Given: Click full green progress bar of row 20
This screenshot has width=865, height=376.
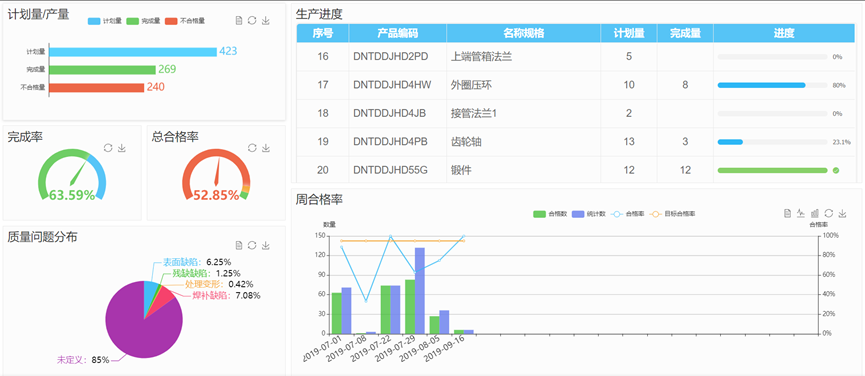Looking at the screenshot, I should [772, 170].
